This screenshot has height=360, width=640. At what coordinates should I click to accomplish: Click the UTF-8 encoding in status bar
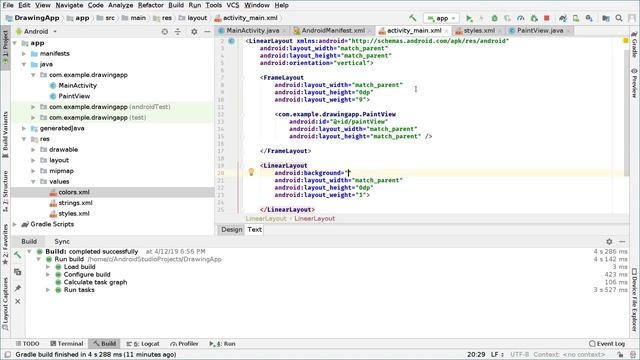coord(519,354)
